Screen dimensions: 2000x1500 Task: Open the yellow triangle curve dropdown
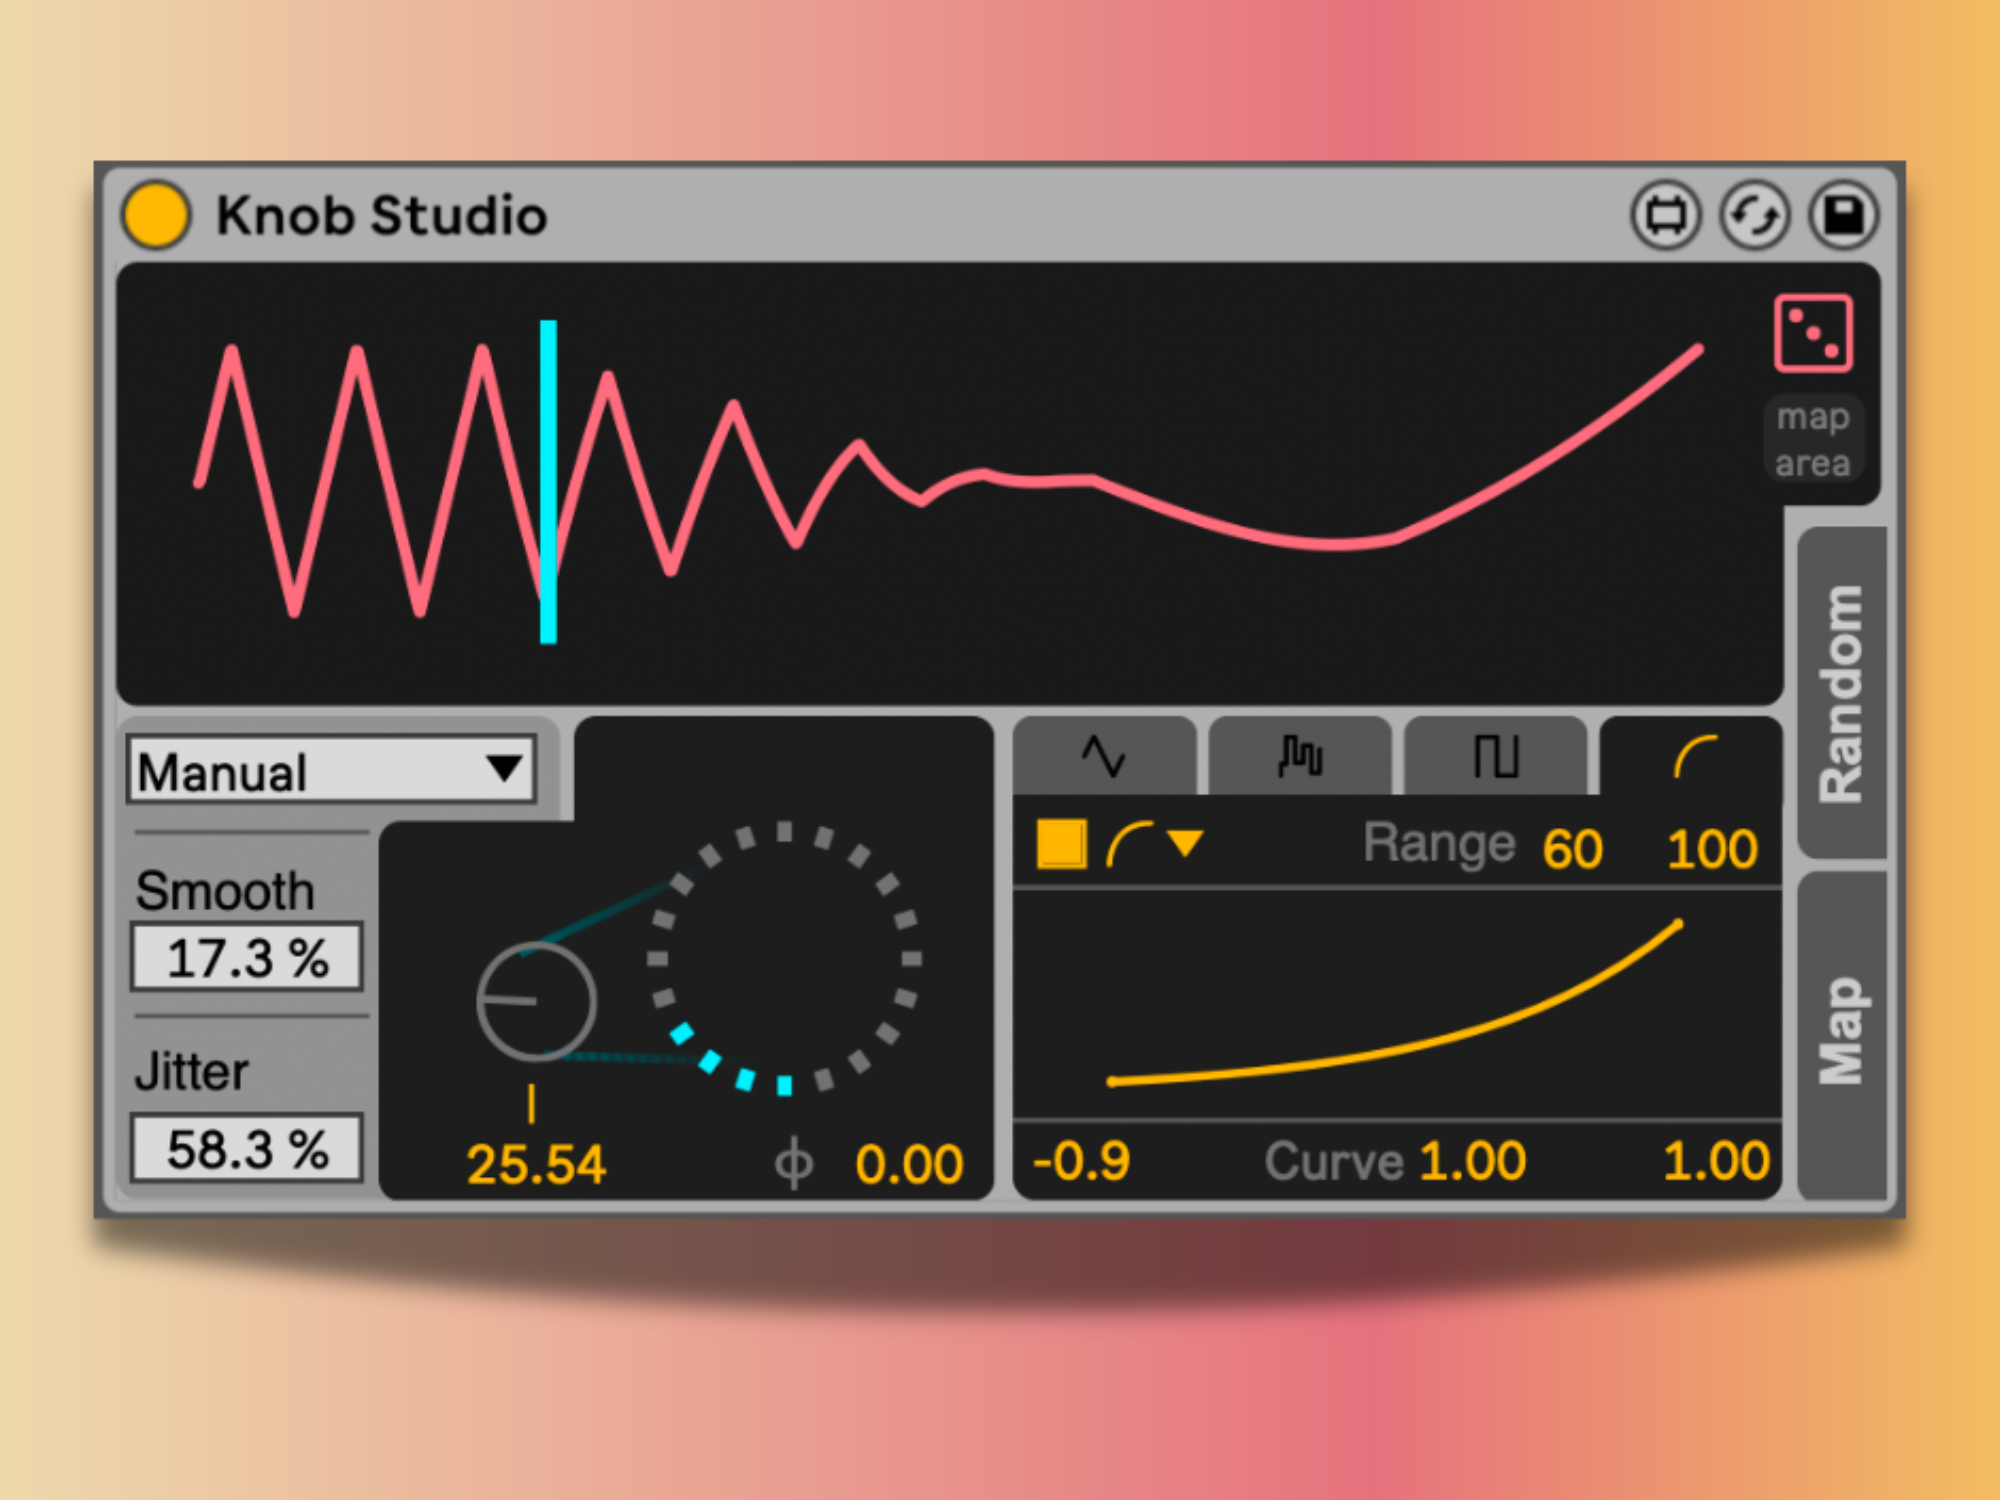point(1185,843)
